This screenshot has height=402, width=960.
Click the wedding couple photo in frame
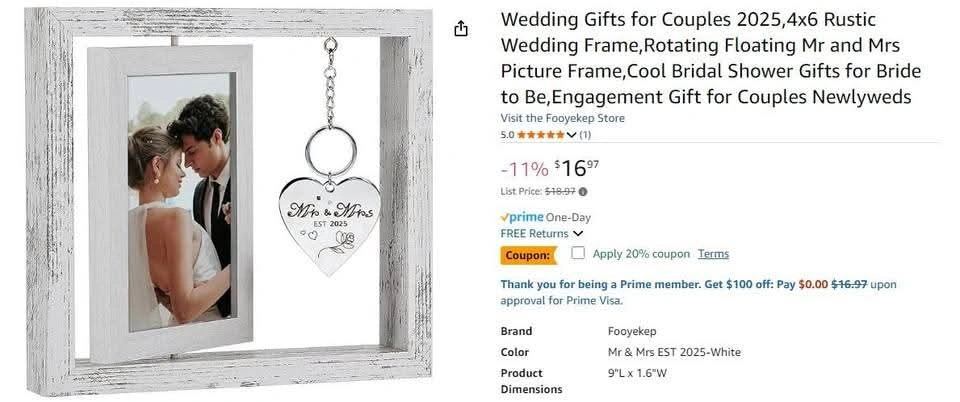click(x=179, y=203)
